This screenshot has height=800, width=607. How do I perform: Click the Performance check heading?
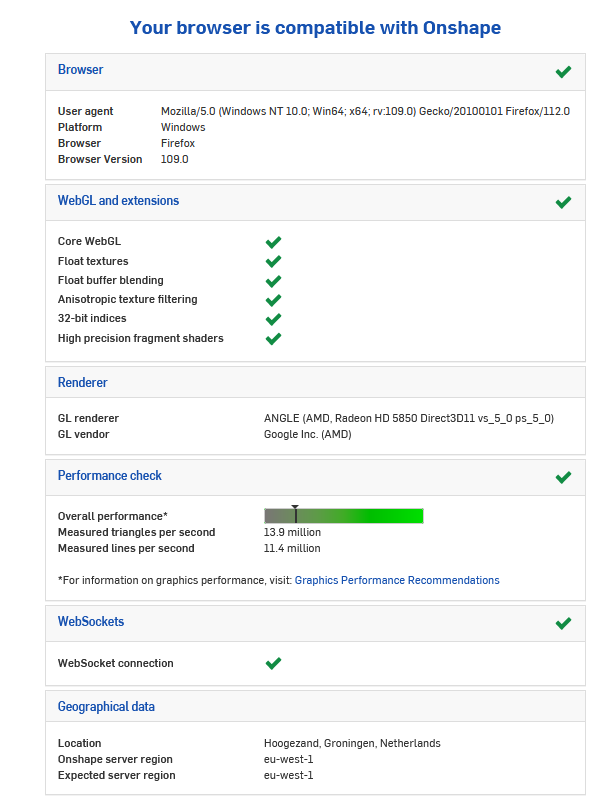coord(110,476)
